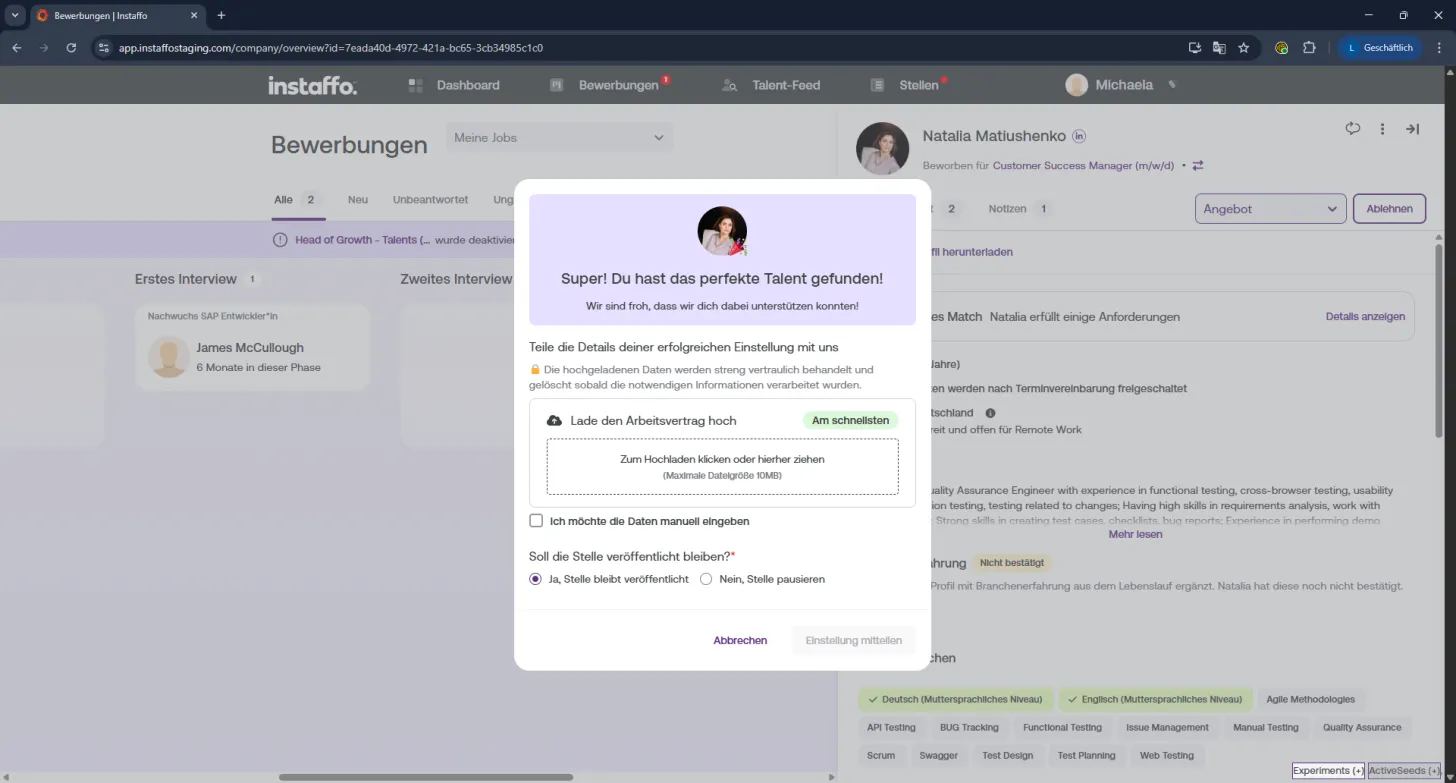1456x783 pixels.
Task: Click the info icon next to Deutschland
Action: [990, 413]
